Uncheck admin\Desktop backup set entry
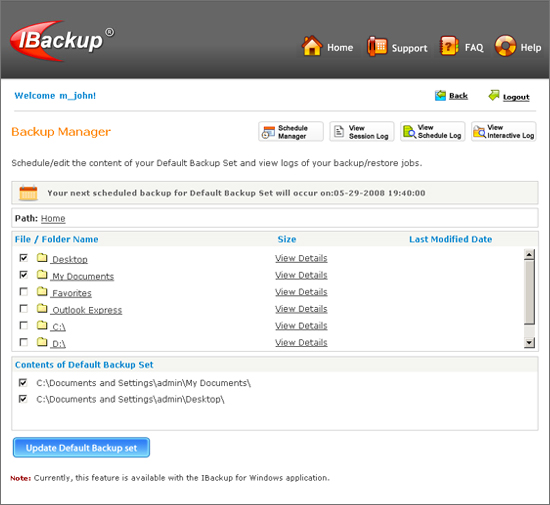This screenshot has width=550, height=505. click(23, 399)
